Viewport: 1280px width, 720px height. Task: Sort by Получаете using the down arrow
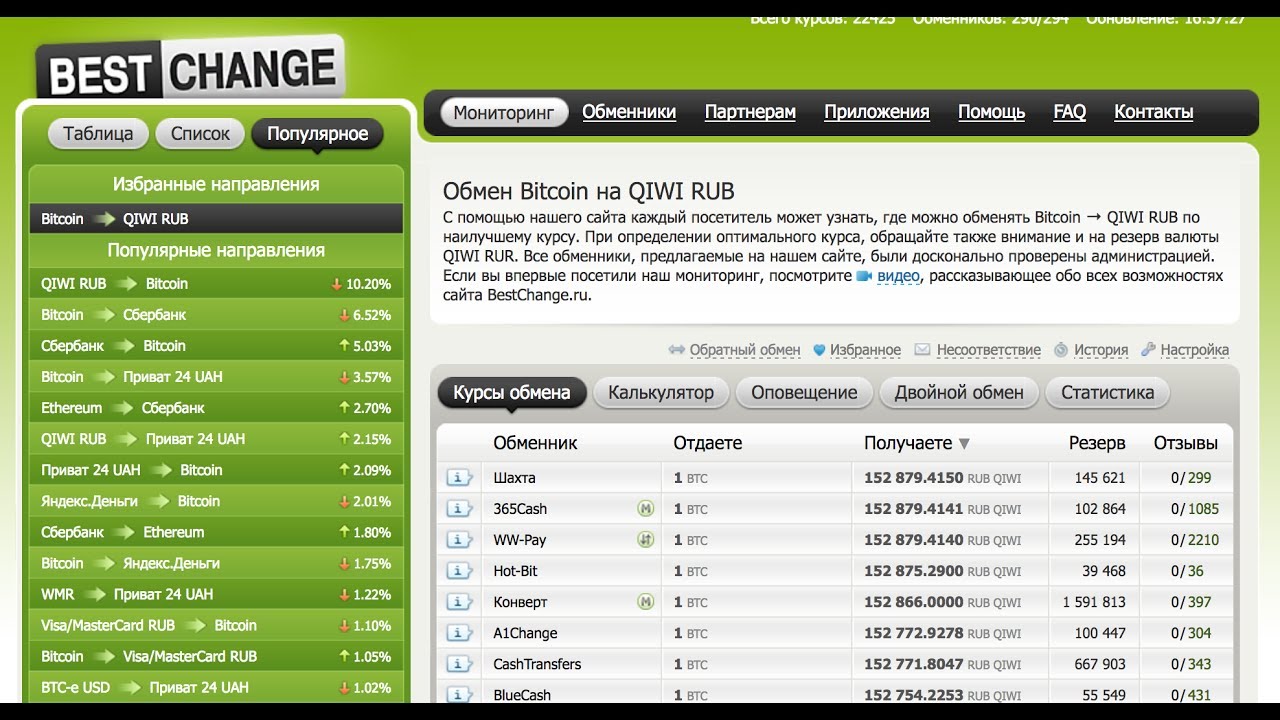click(964, 444)
